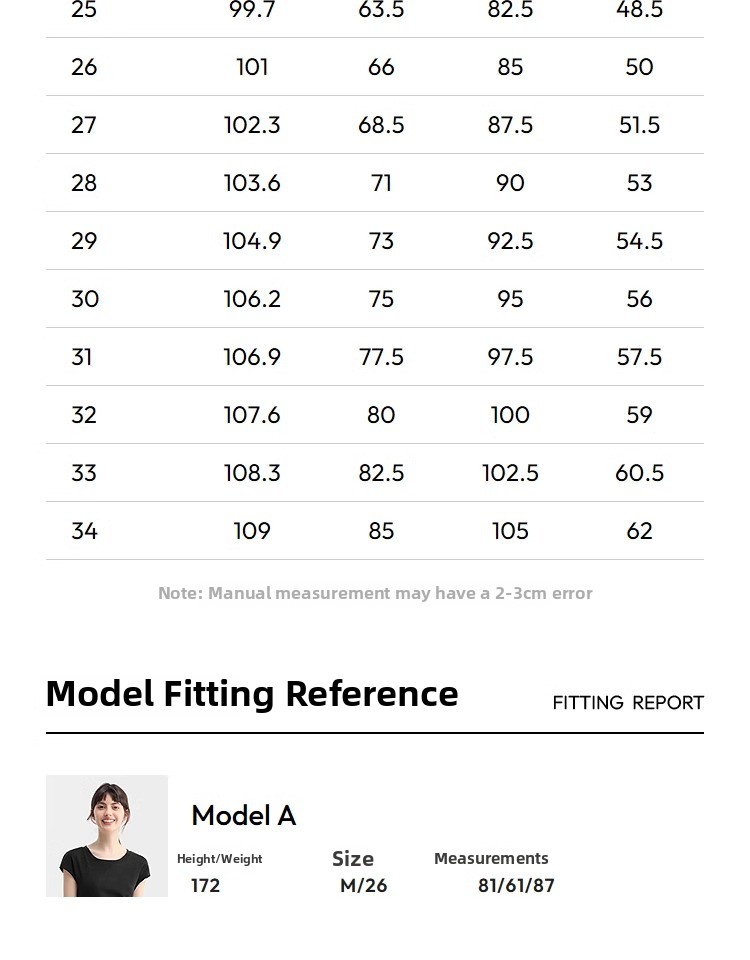Screen dimensions: 750x960
Task: Click the manual measurement error note
Action: (x=375, y=593)
